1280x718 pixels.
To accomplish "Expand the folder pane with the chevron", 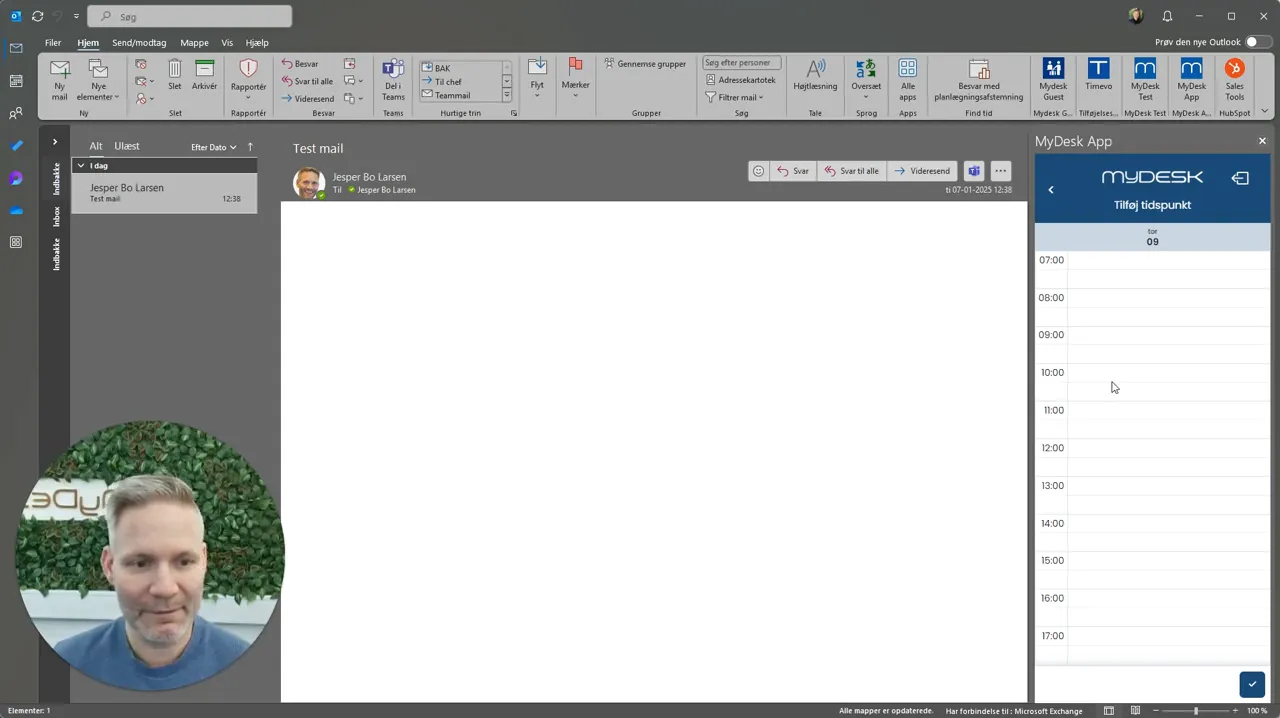I will coord(55,142).
